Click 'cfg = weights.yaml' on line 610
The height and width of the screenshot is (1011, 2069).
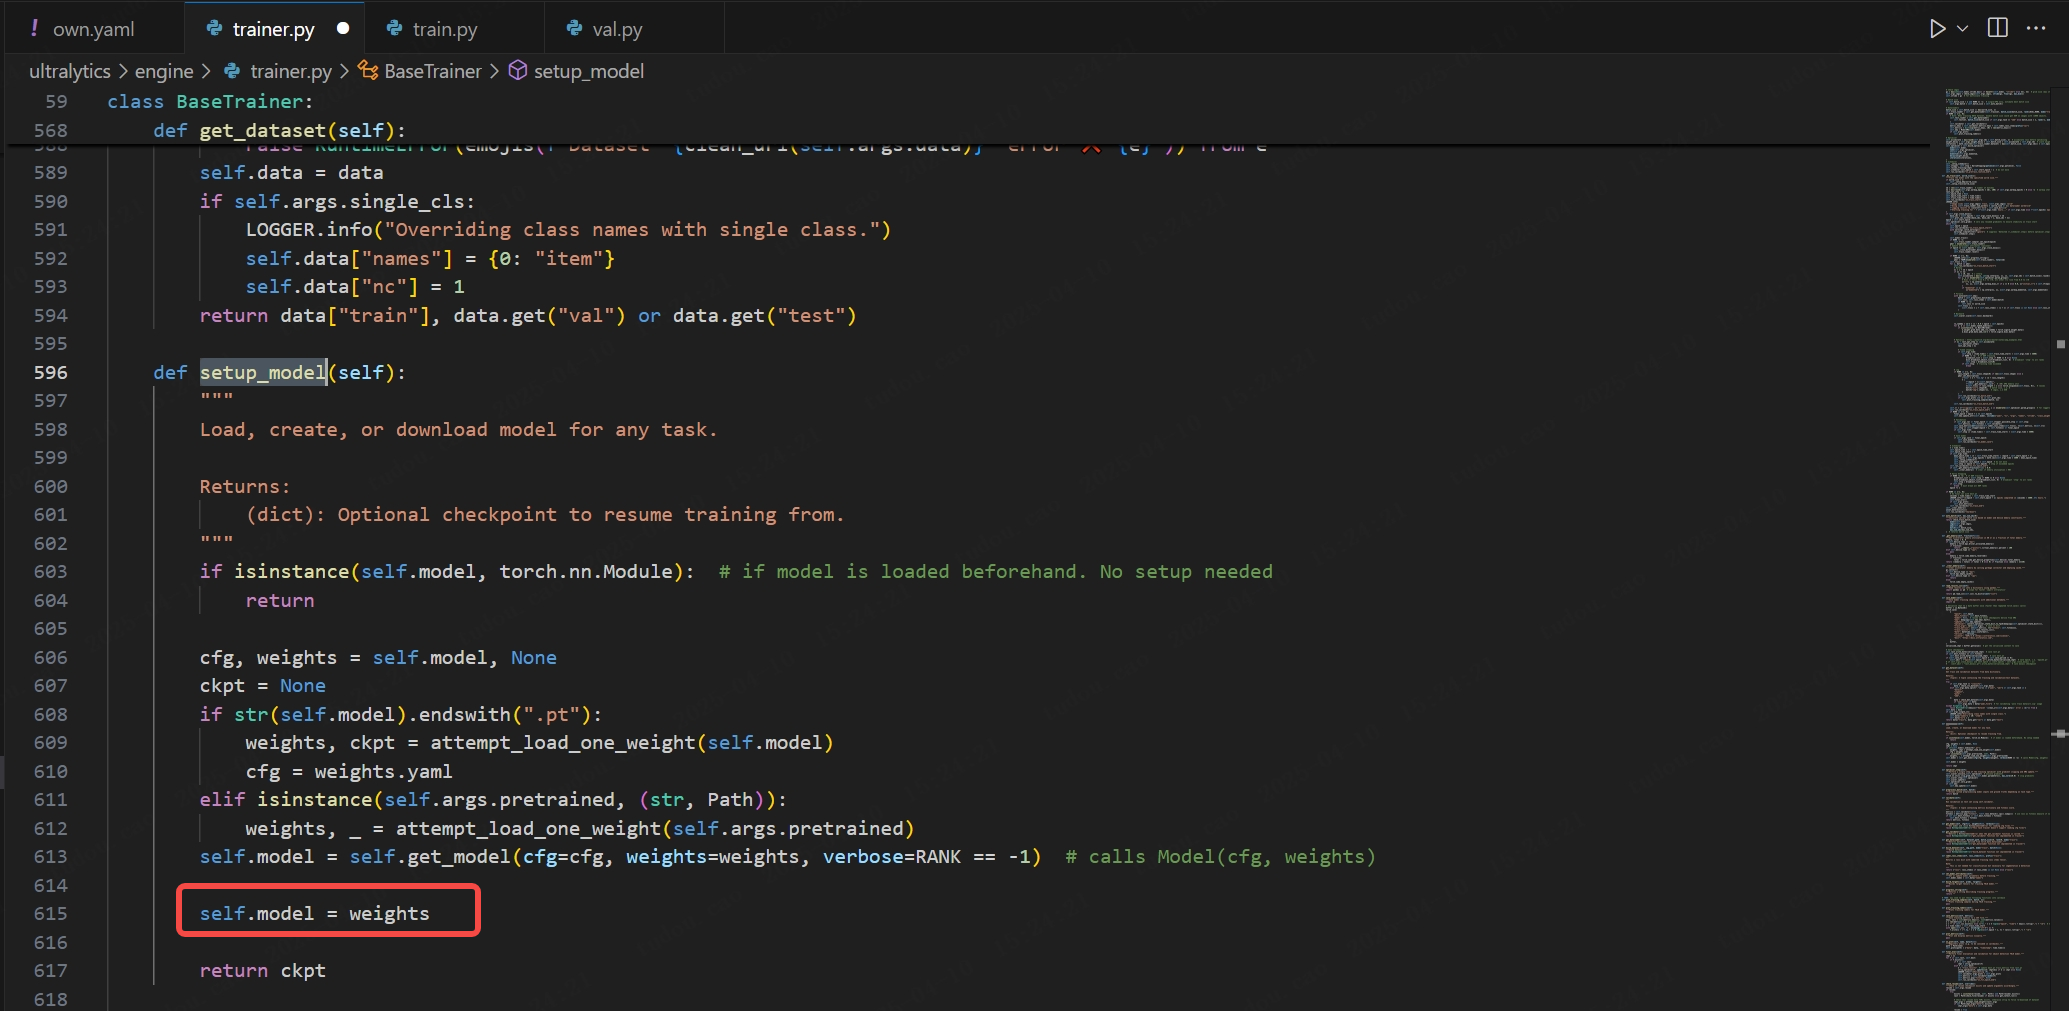349,772
